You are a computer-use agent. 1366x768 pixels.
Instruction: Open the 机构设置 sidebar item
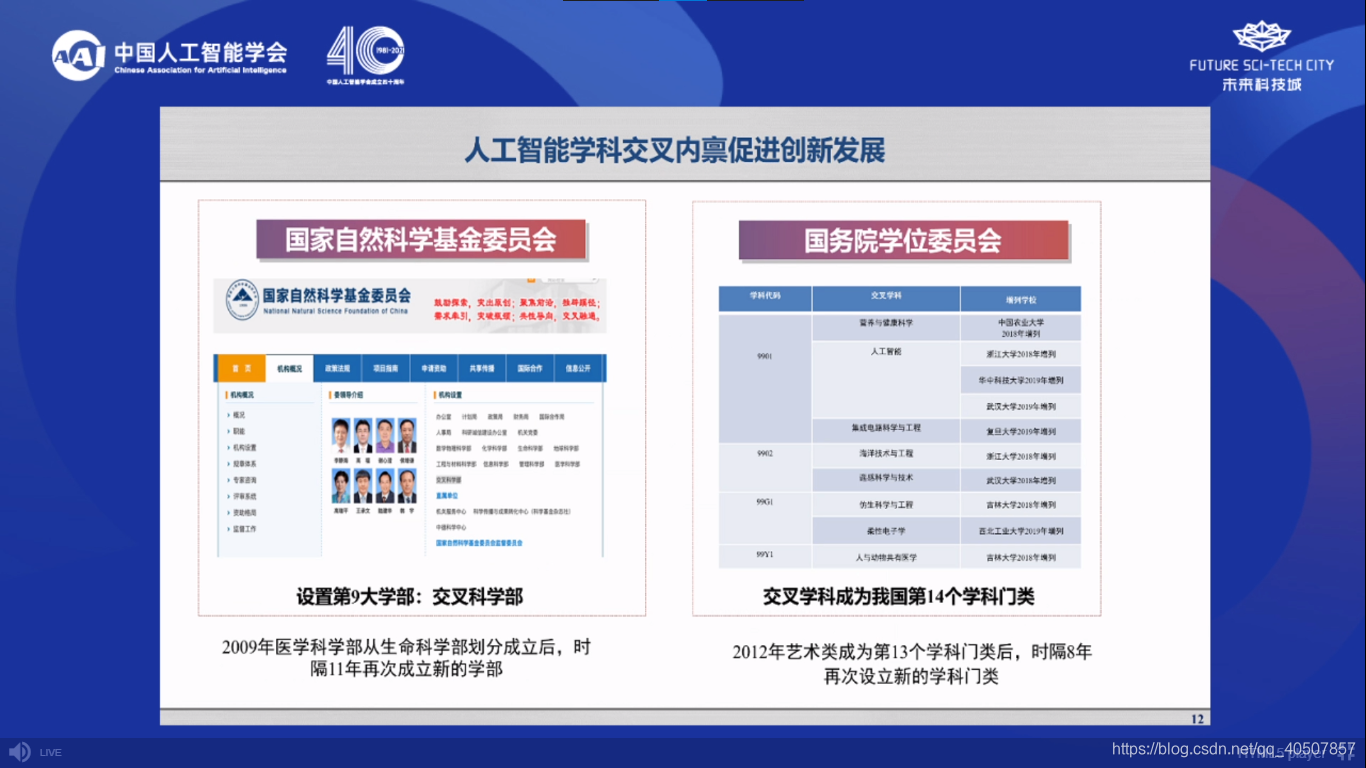click(244, 447)
